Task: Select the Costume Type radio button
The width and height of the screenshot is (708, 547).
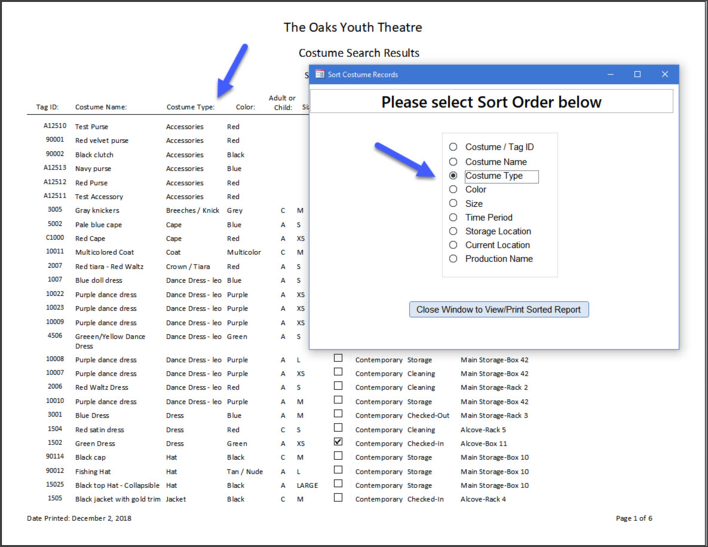Action: [453, 176]
